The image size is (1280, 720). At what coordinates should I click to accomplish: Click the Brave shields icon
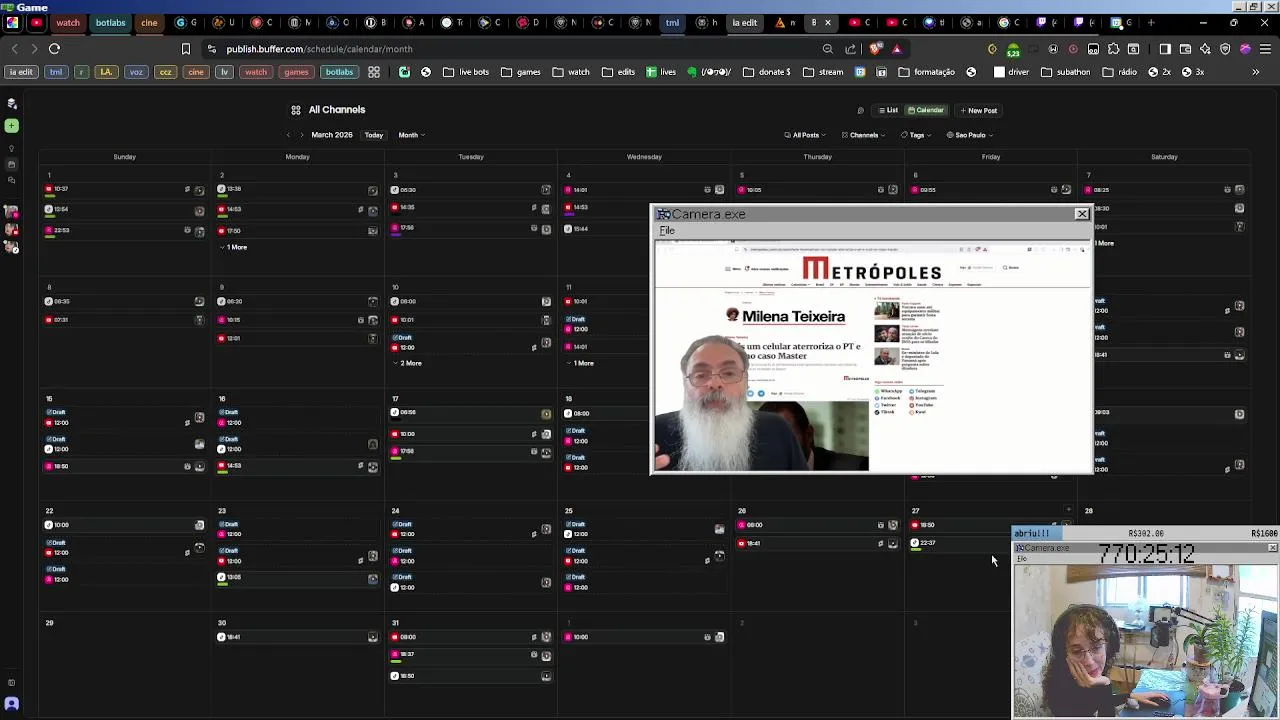point(876,48)
